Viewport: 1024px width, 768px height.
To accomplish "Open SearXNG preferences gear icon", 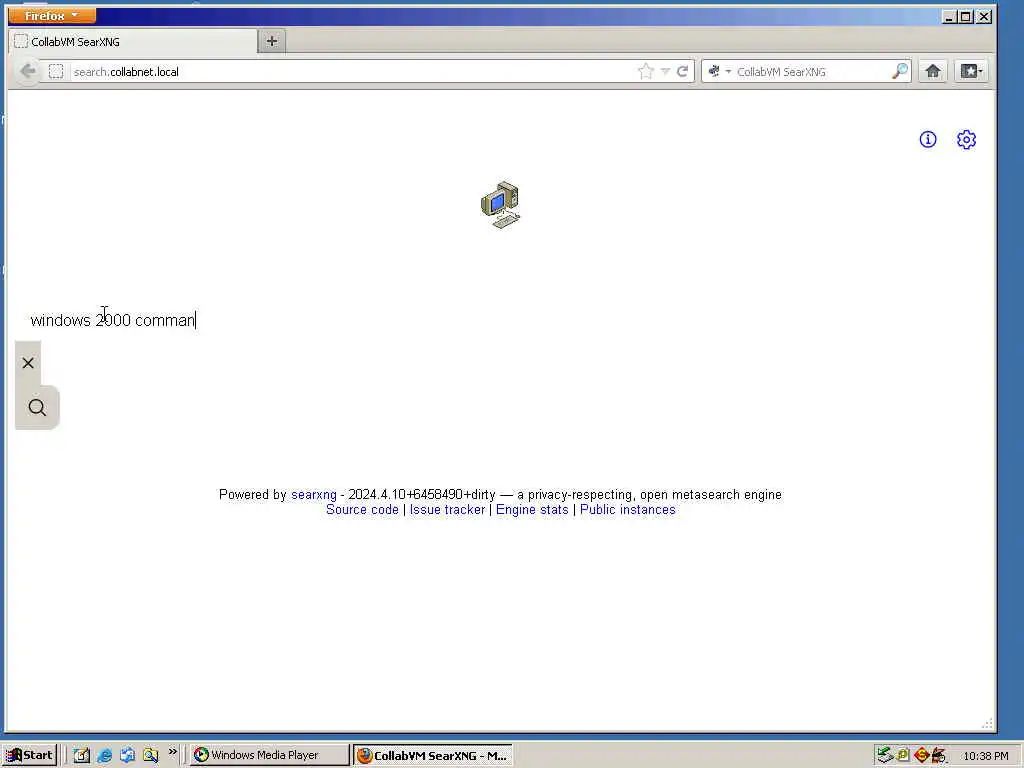I will tap(966, 139).
